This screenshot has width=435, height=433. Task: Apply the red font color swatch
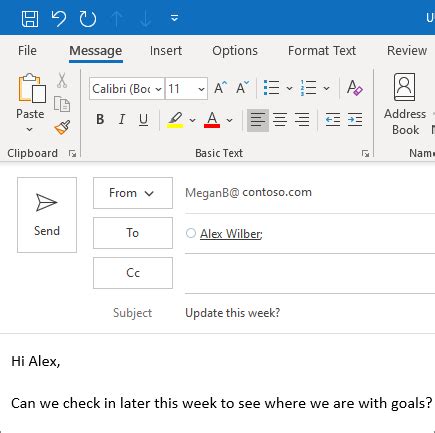pos(212,120)
